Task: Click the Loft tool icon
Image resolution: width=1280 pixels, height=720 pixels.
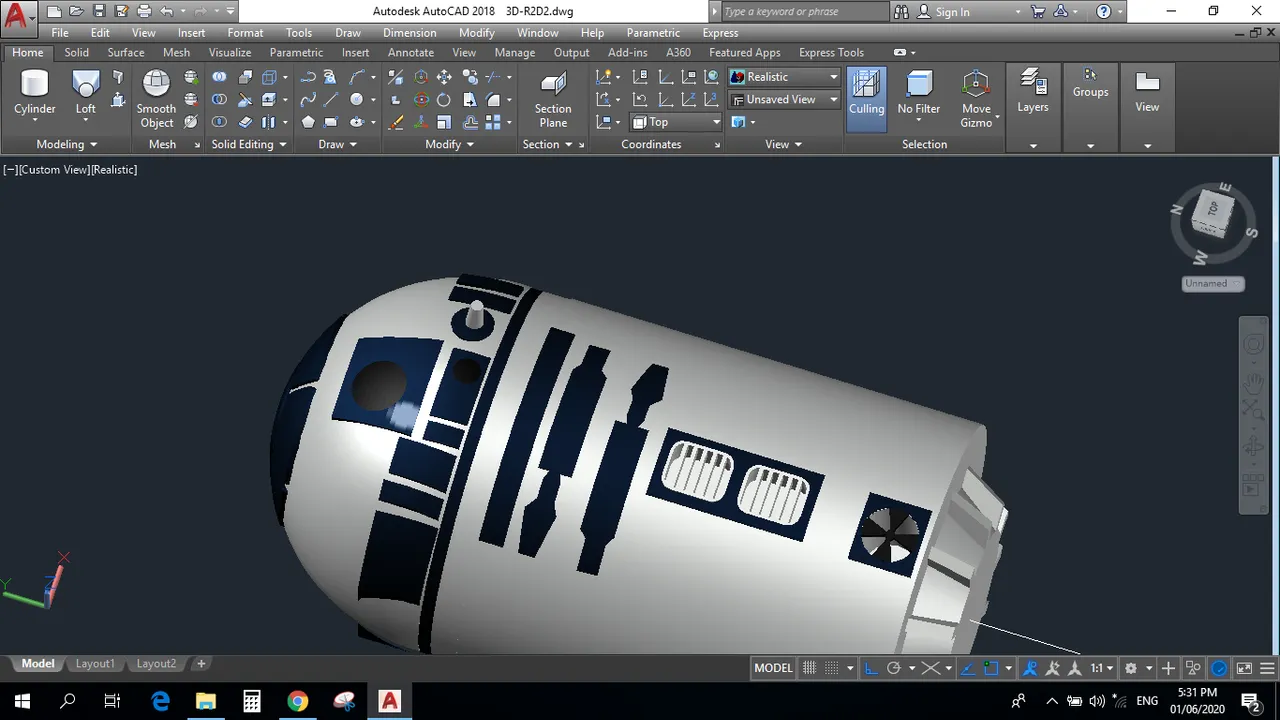Action: (x=86, y=86)
